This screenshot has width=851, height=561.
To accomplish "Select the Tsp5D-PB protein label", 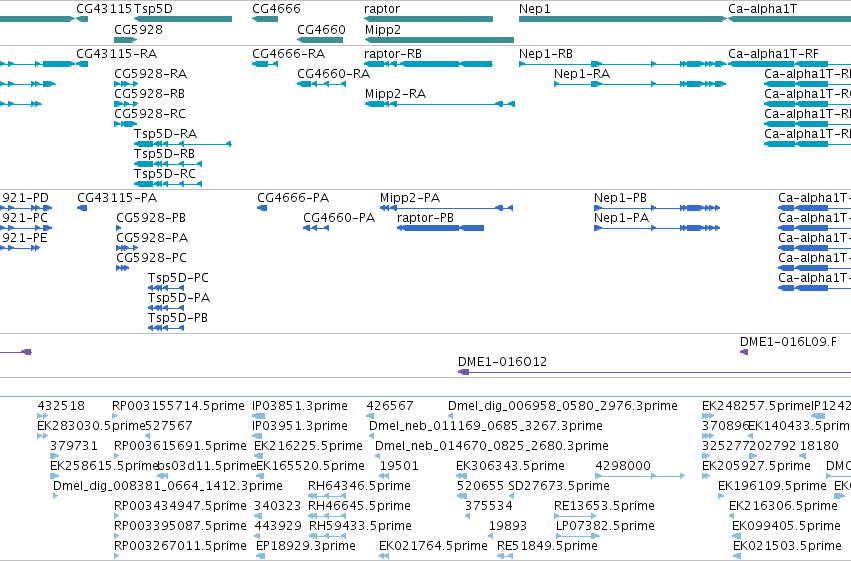I will [x=178, y=318].
